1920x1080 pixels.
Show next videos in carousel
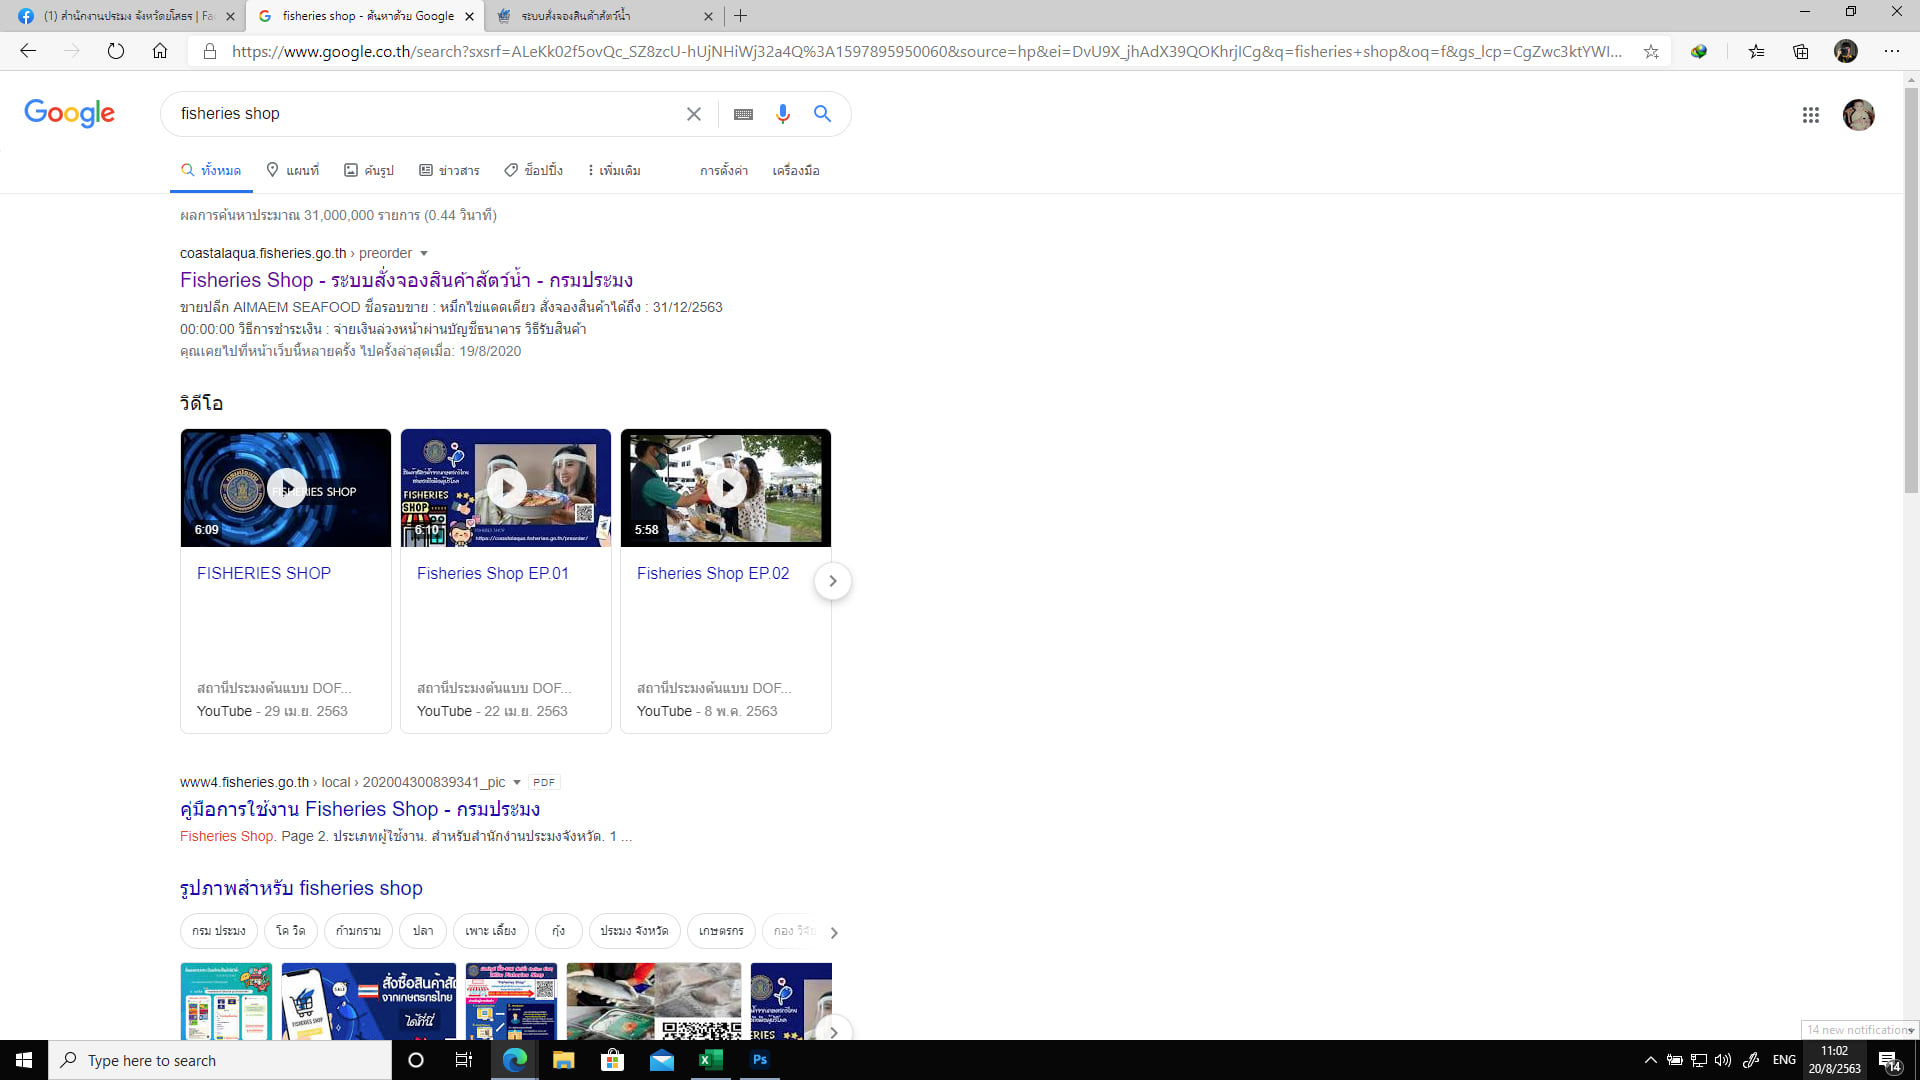(x=832, y=581)
